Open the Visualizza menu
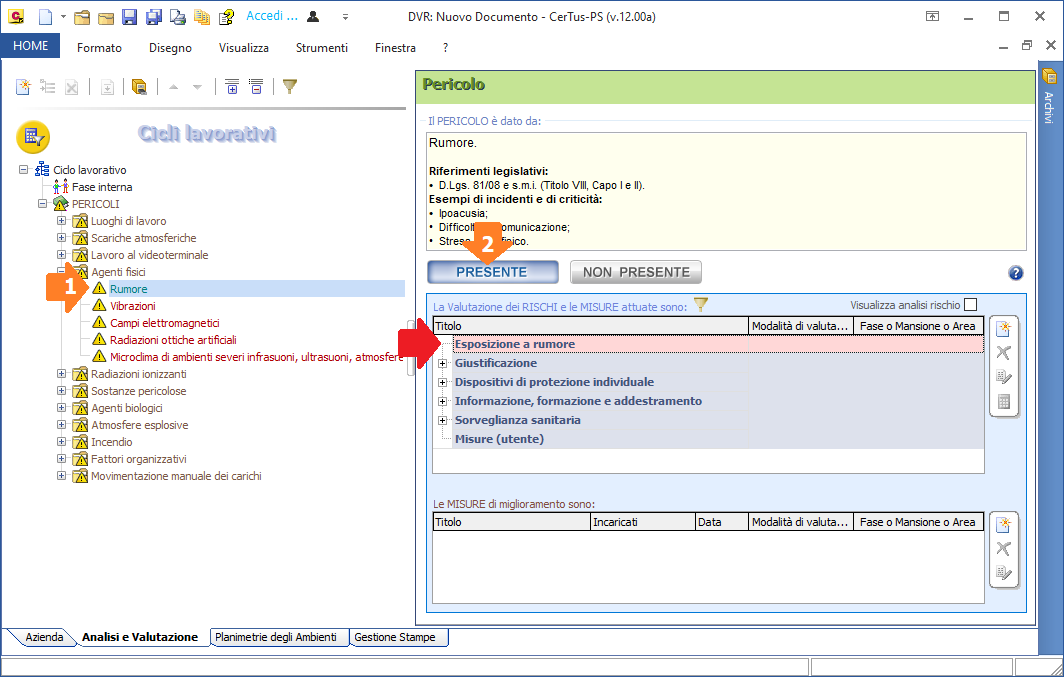Screen dimensions: 1064x677 point(244,47)
